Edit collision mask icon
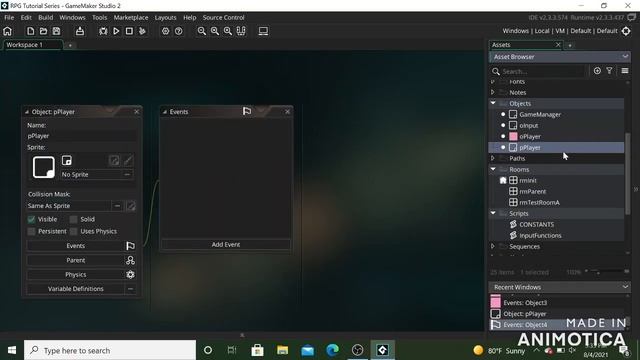Viewport: 640px width, 360px height. point(131,206)
